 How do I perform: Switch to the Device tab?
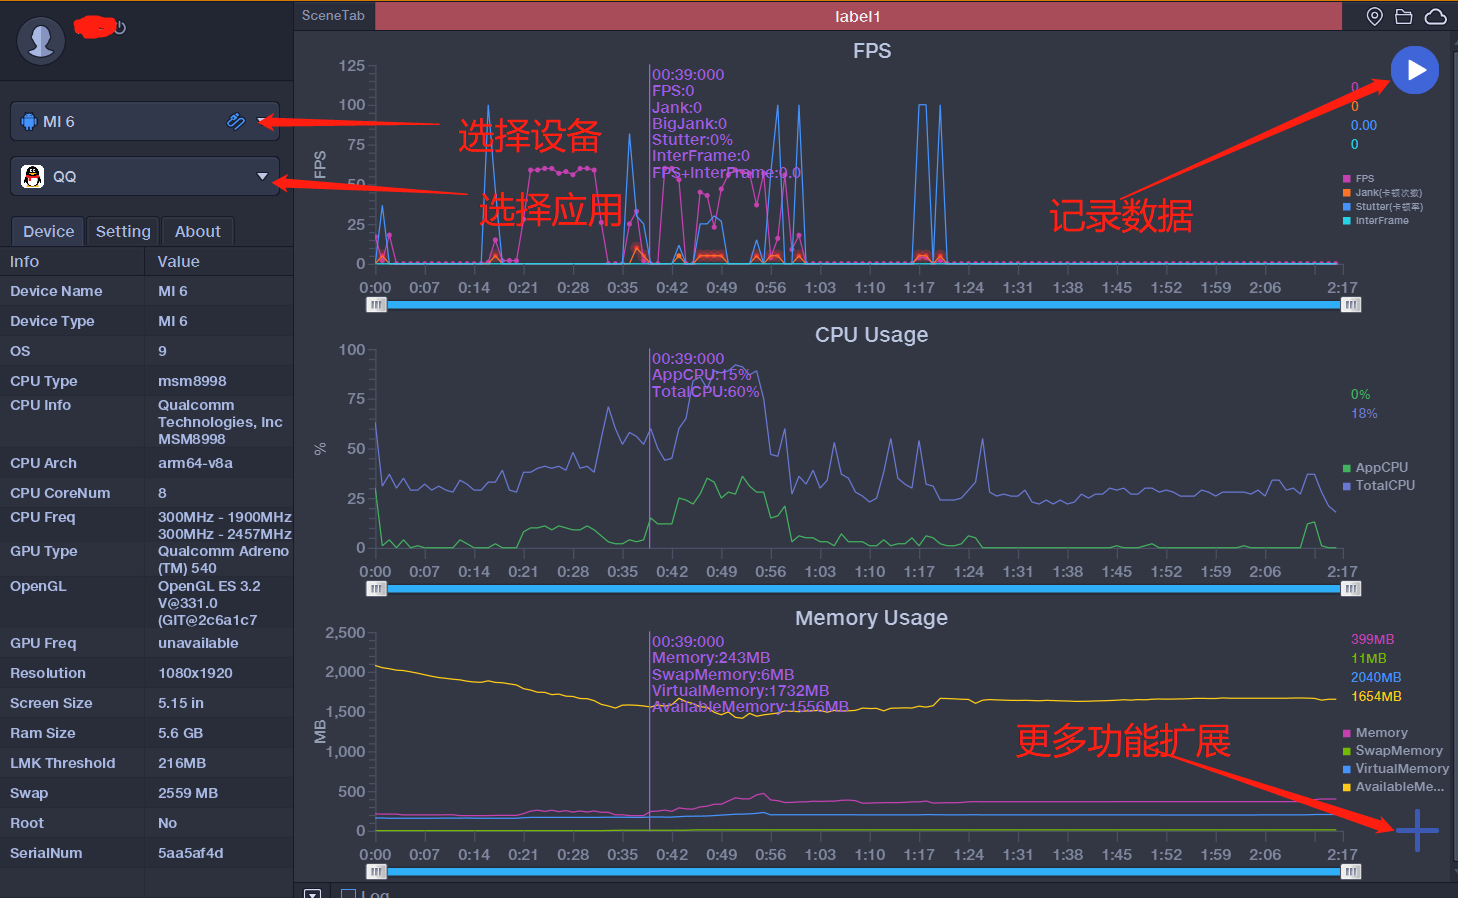[48, 231]
